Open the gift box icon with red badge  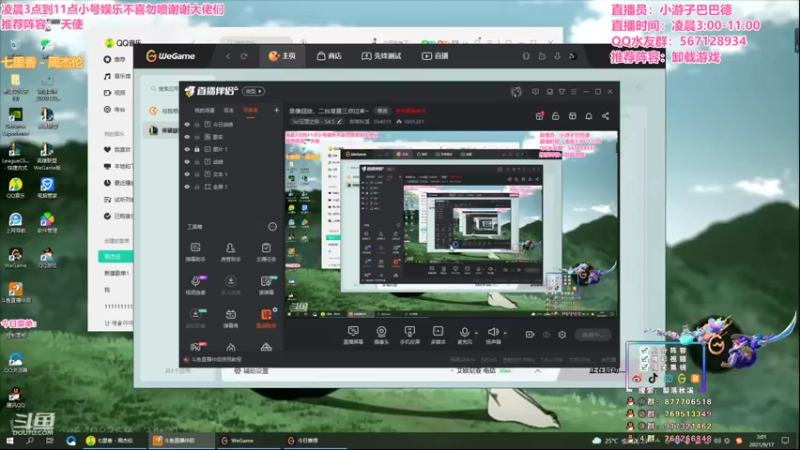point(539,116)
